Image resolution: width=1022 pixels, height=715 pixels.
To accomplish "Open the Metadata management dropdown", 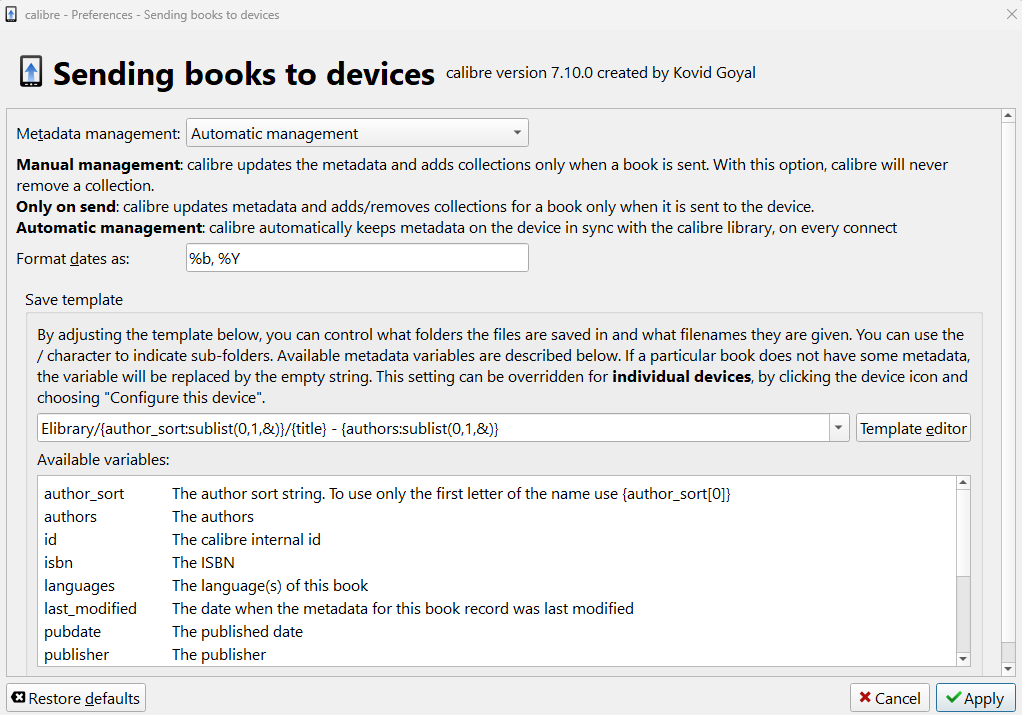I will tap(357, 133).
